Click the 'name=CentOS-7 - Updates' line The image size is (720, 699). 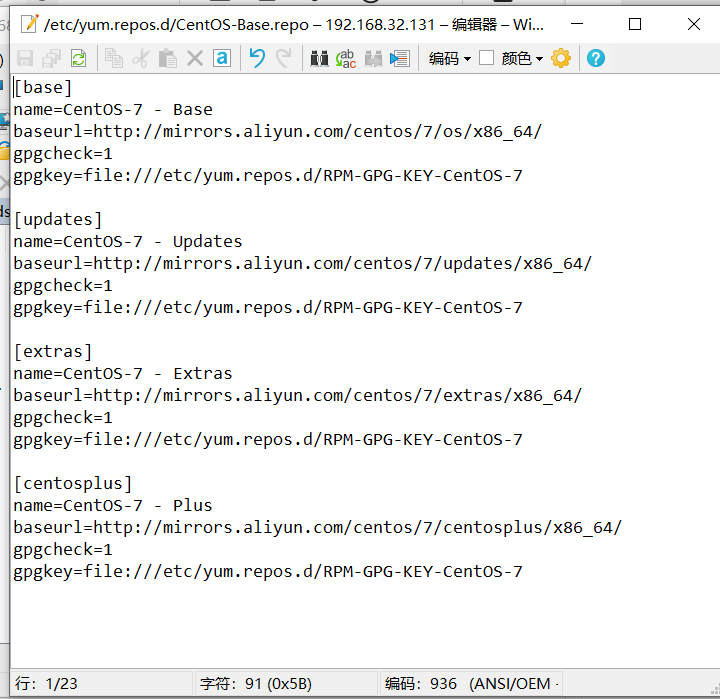pos(128,242)
